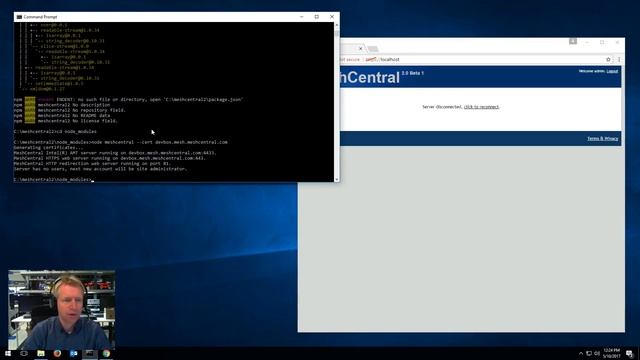This screenshot has height=360, width=640.
Task: Open Firefox from the taskbar
Action: point(57,353)
